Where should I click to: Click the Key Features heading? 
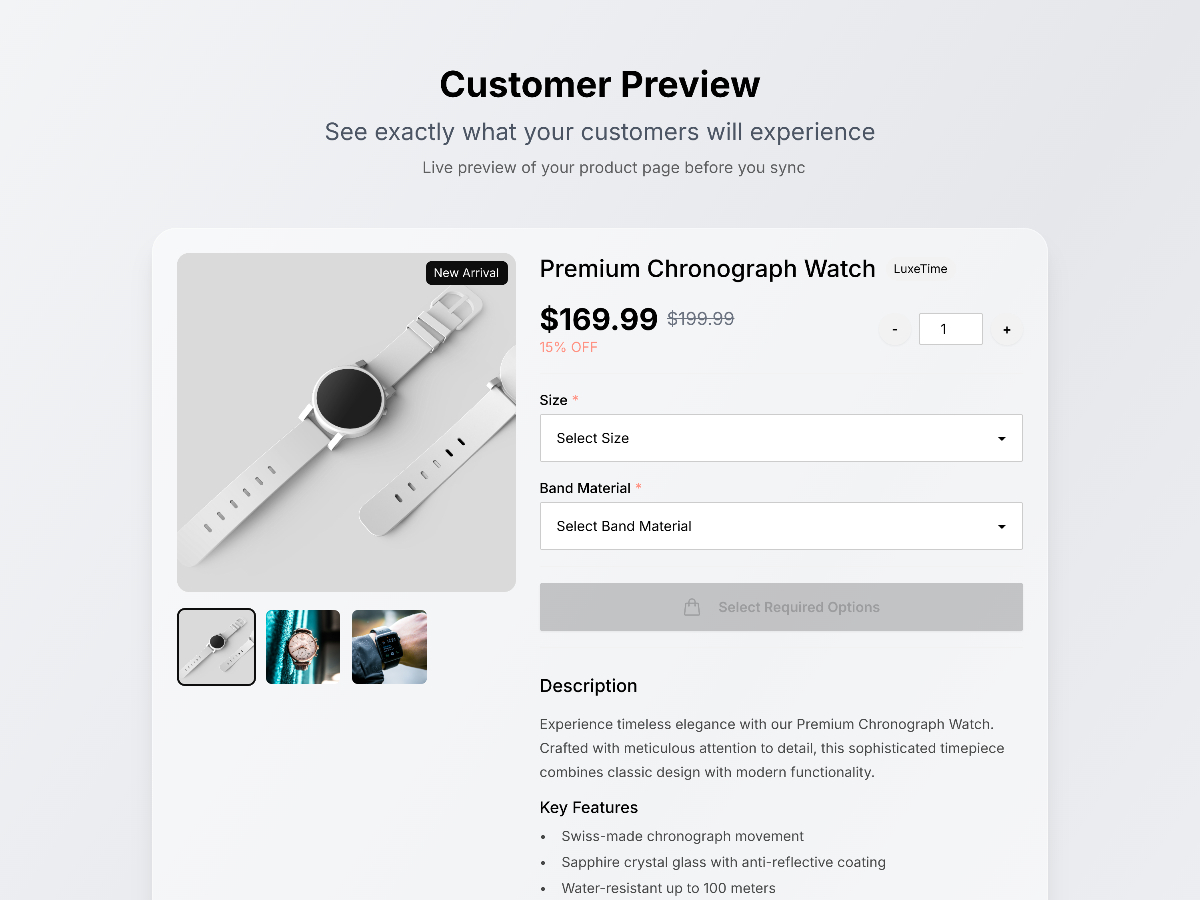[x=589, y=808]
